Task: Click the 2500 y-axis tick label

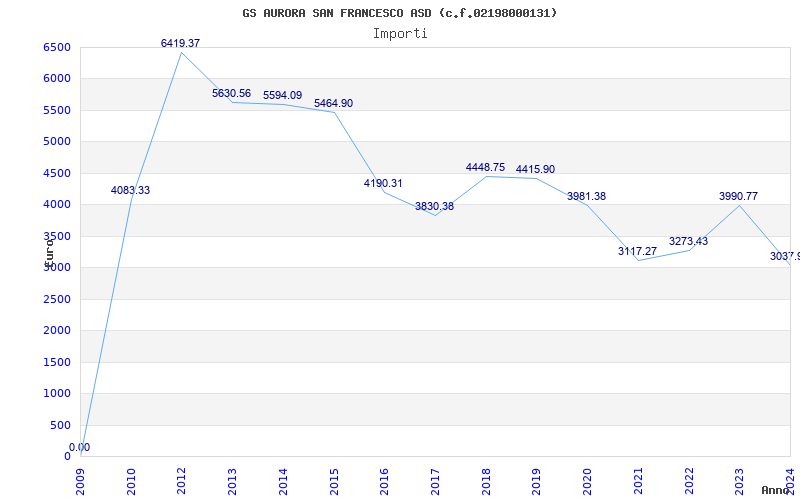Action: (x=57, y=299)
